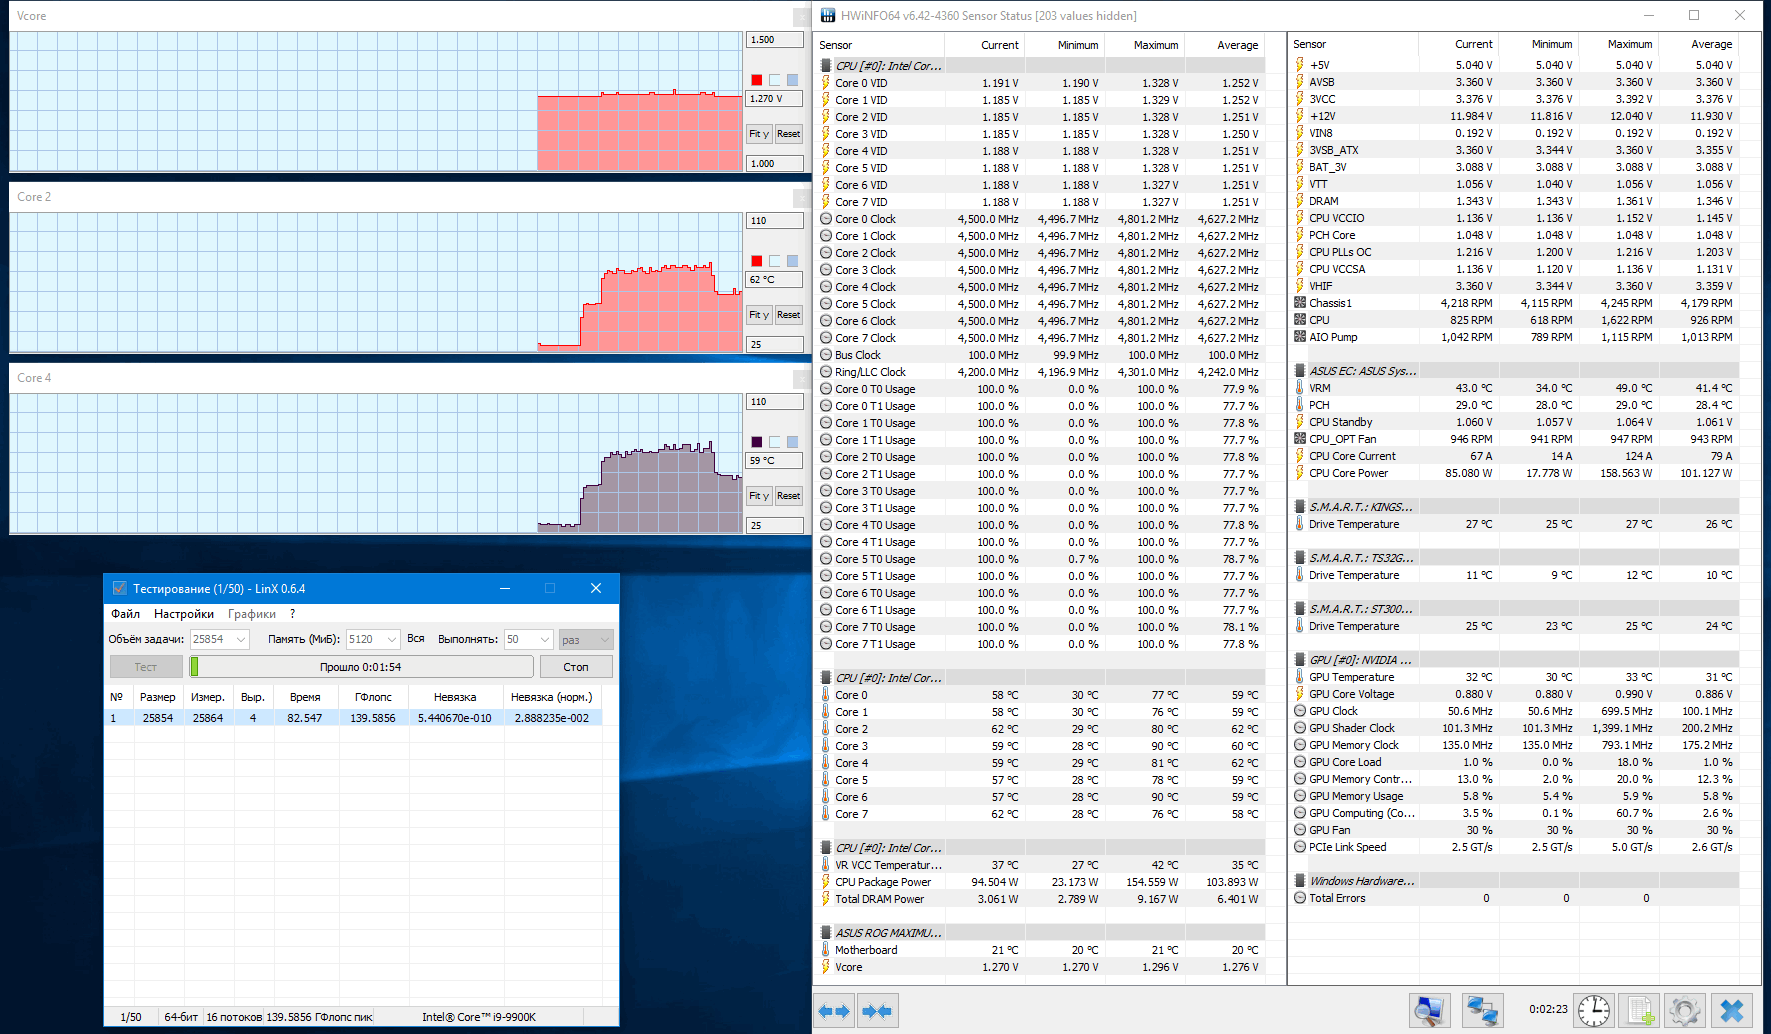Open the problem size 25854 dropdown
Viewport: 1771px width, 1034px height.
(241, 639)
